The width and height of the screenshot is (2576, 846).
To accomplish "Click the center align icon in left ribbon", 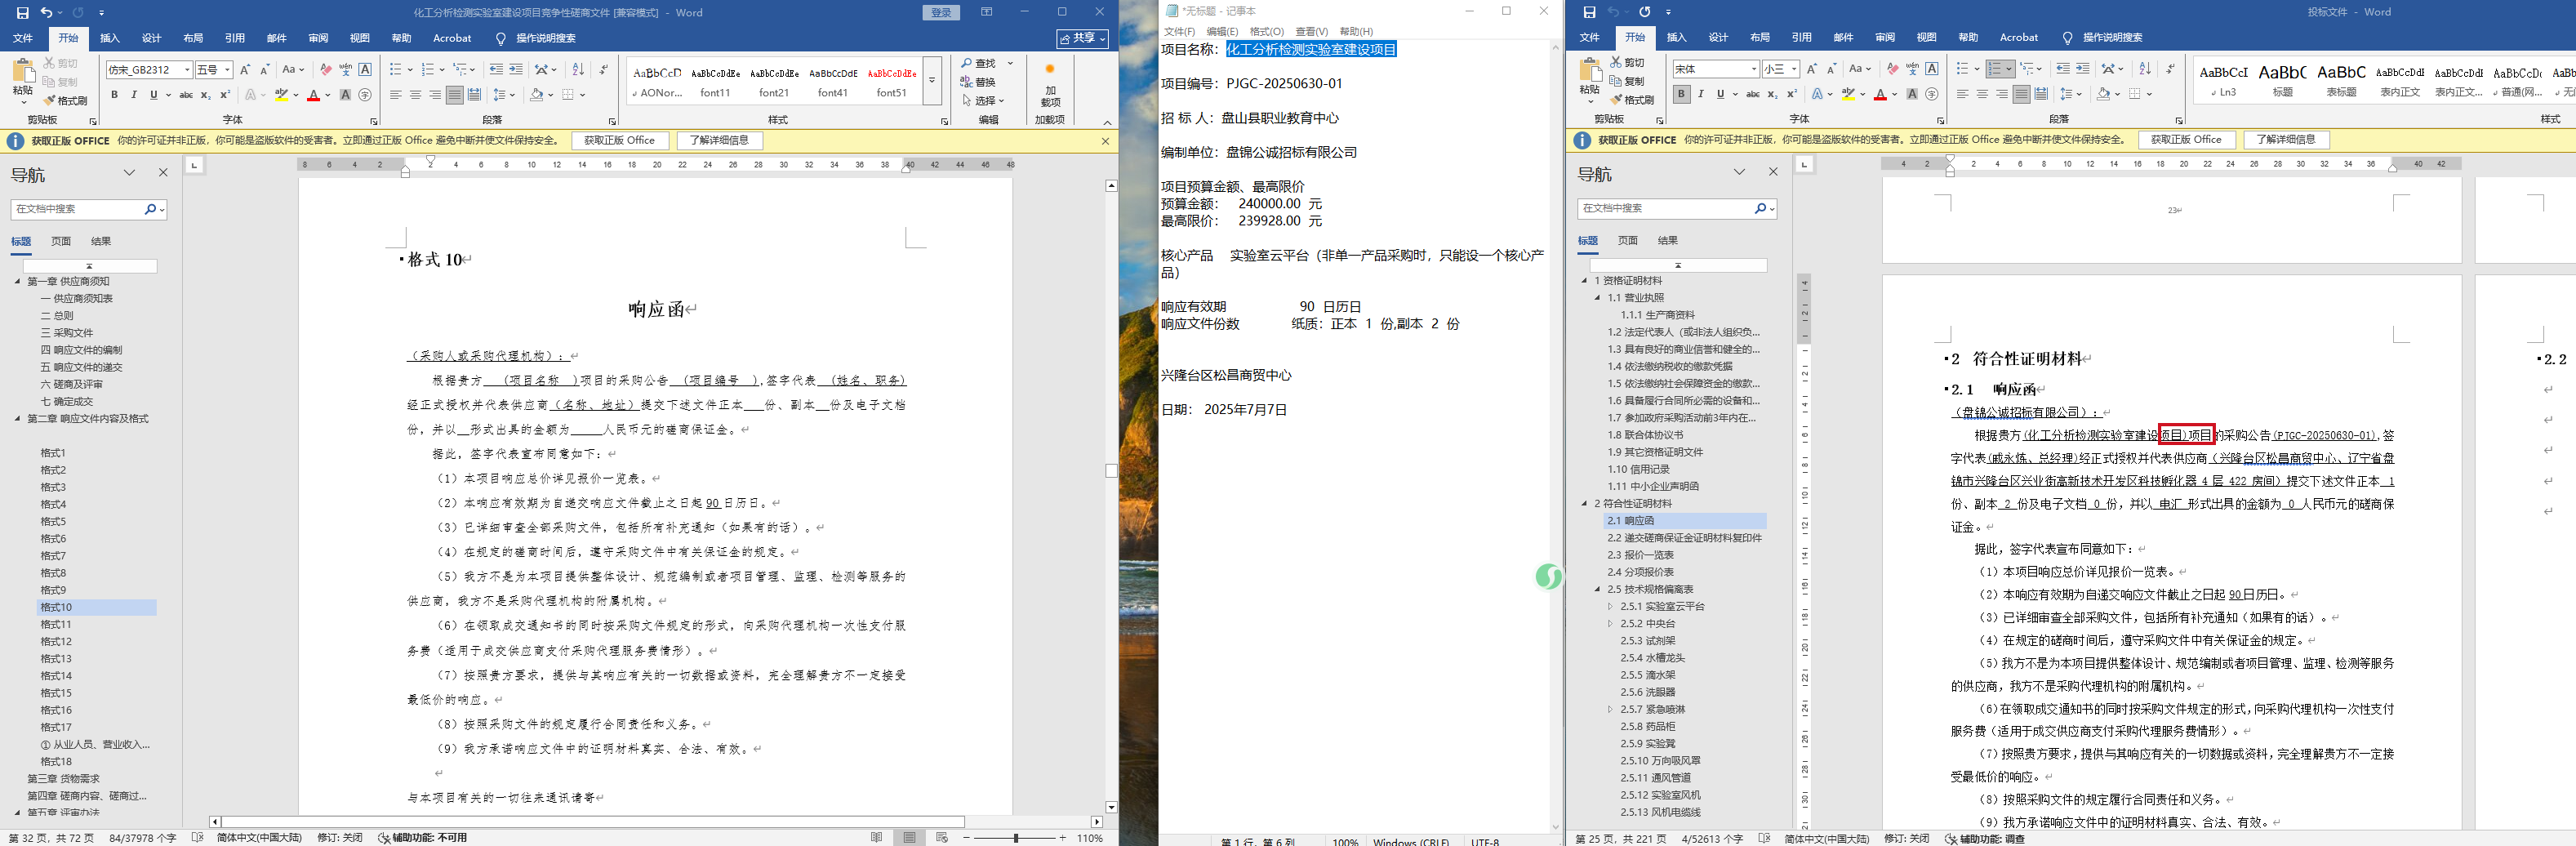I will (415, 95).
